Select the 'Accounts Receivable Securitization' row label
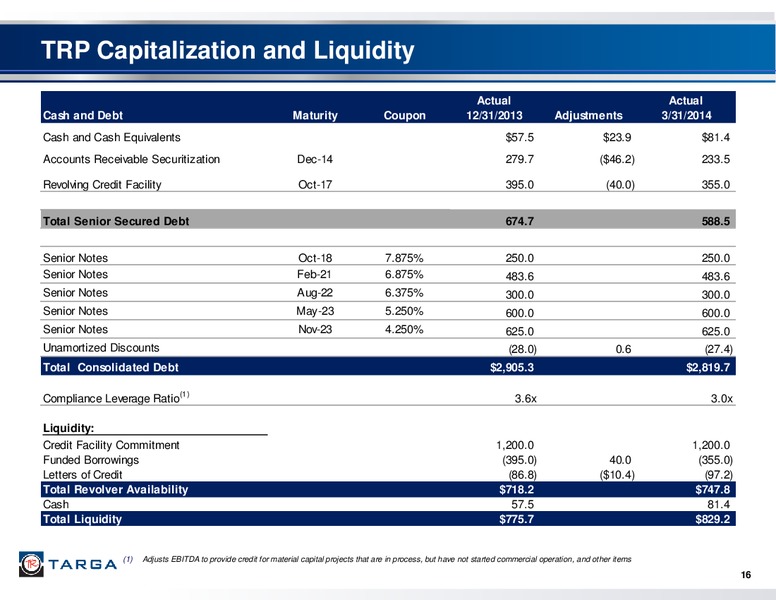Image resolution: width=776 pixels, height=600 pixels. (131, 159)
